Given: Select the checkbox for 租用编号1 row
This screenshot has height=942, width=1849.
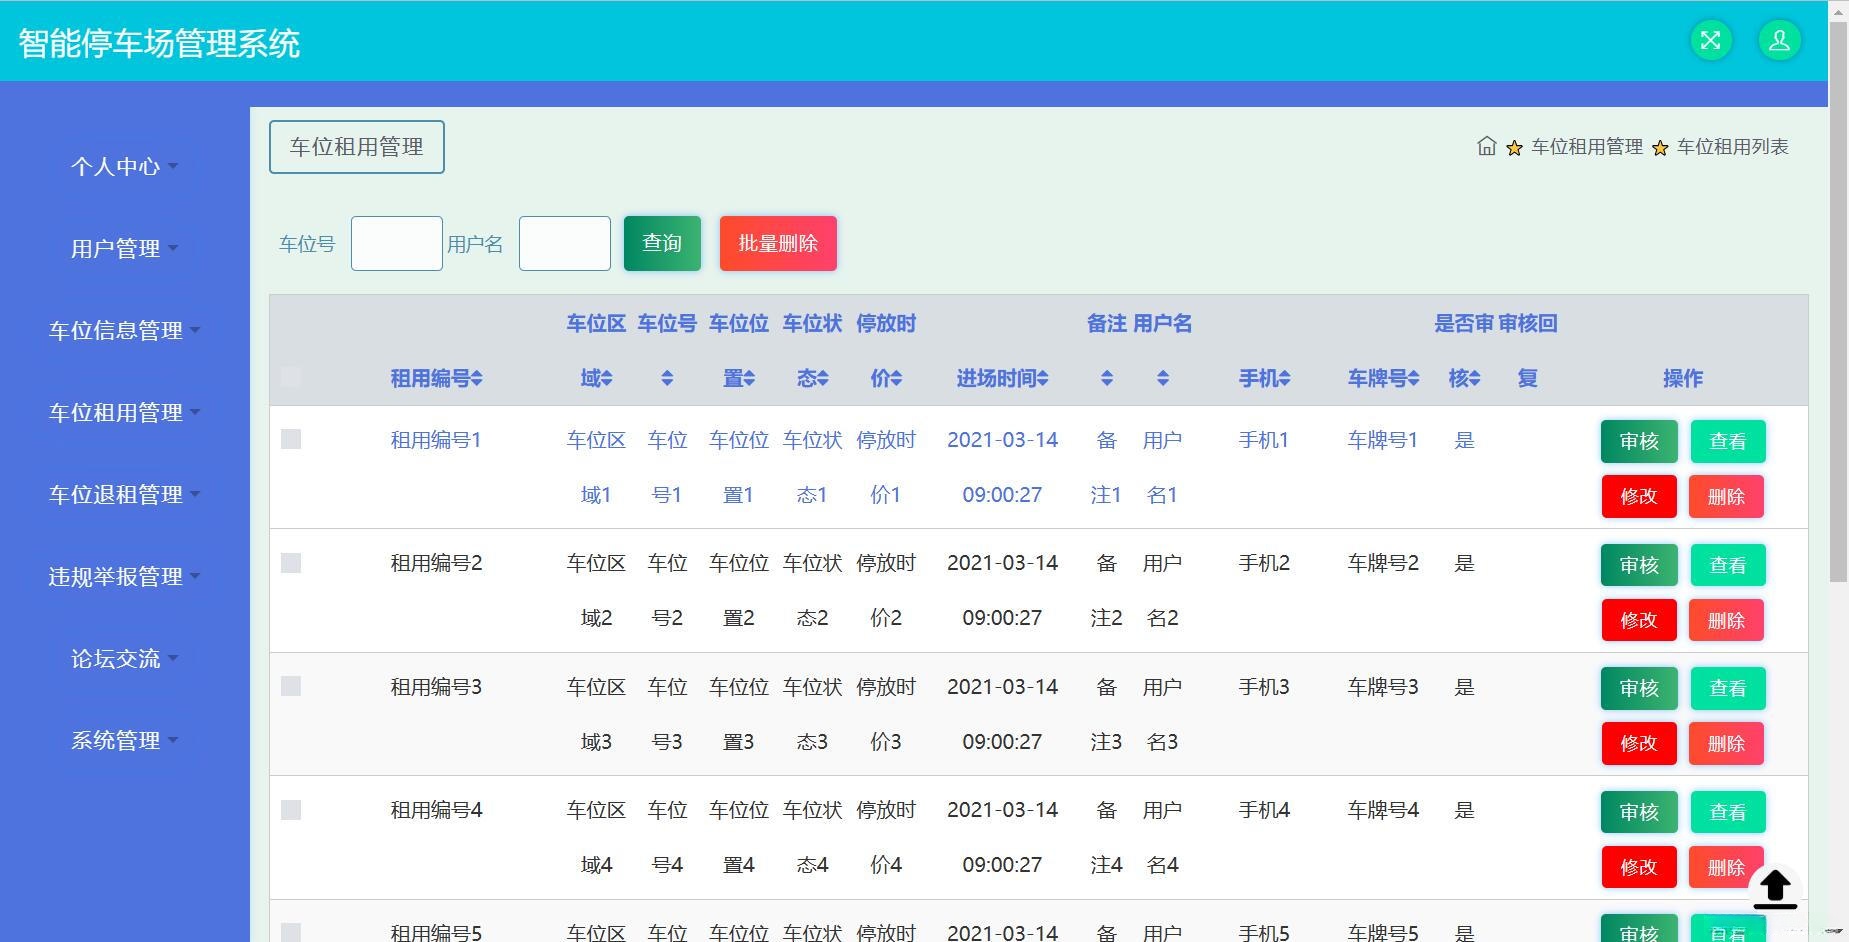Looking at the screenshot, I should click(x=291, y=439).
